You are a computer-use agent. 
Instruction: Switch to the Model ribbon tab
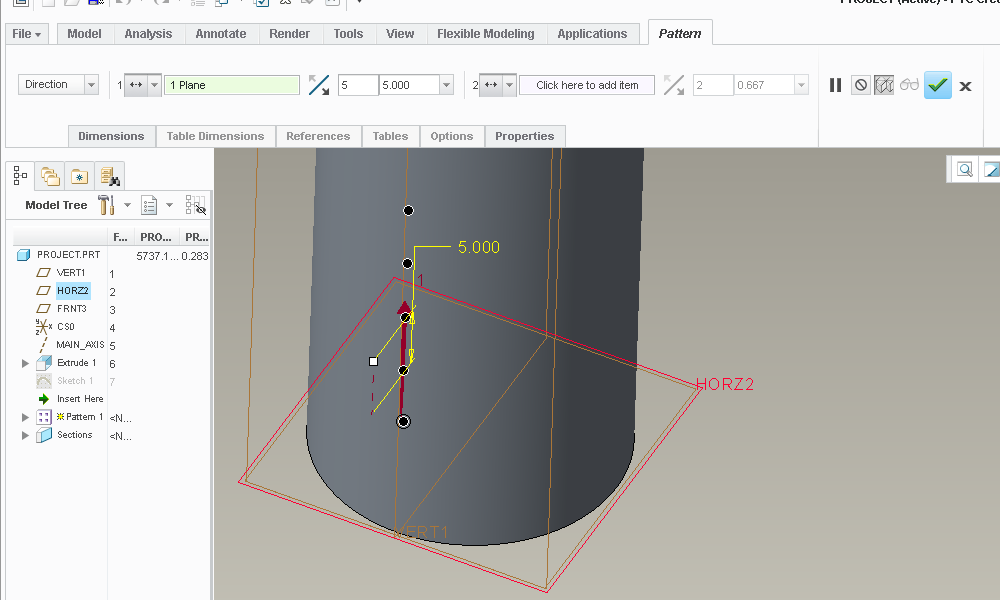click(84, 34)
